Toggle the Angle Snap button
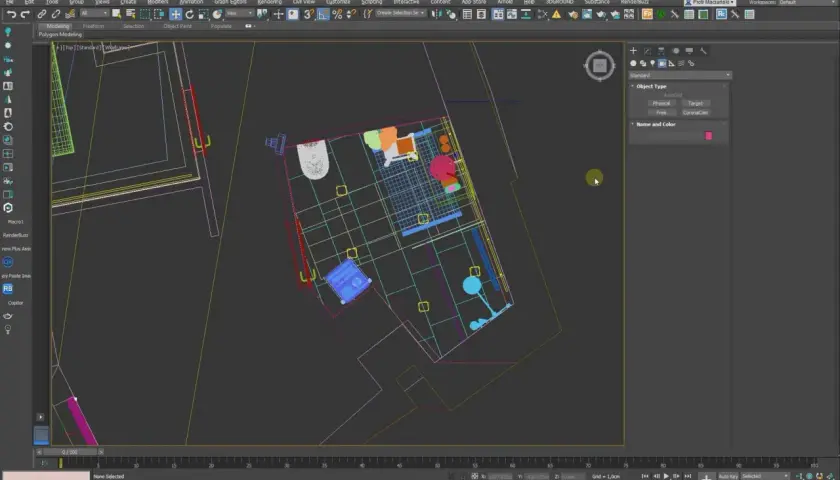The width and height of the screenshot is (840, 480). [x=323, y=14]
